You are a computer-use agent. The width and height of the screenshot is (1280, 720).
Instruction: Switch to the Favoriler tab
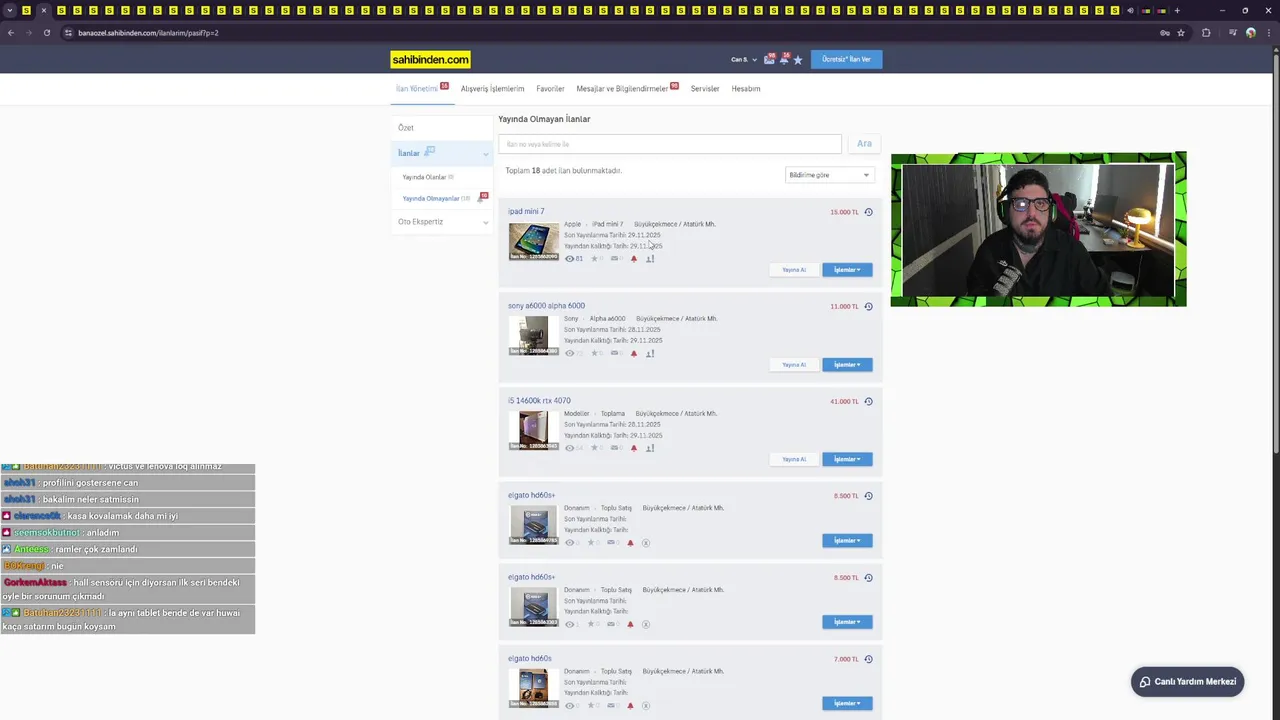550,89
